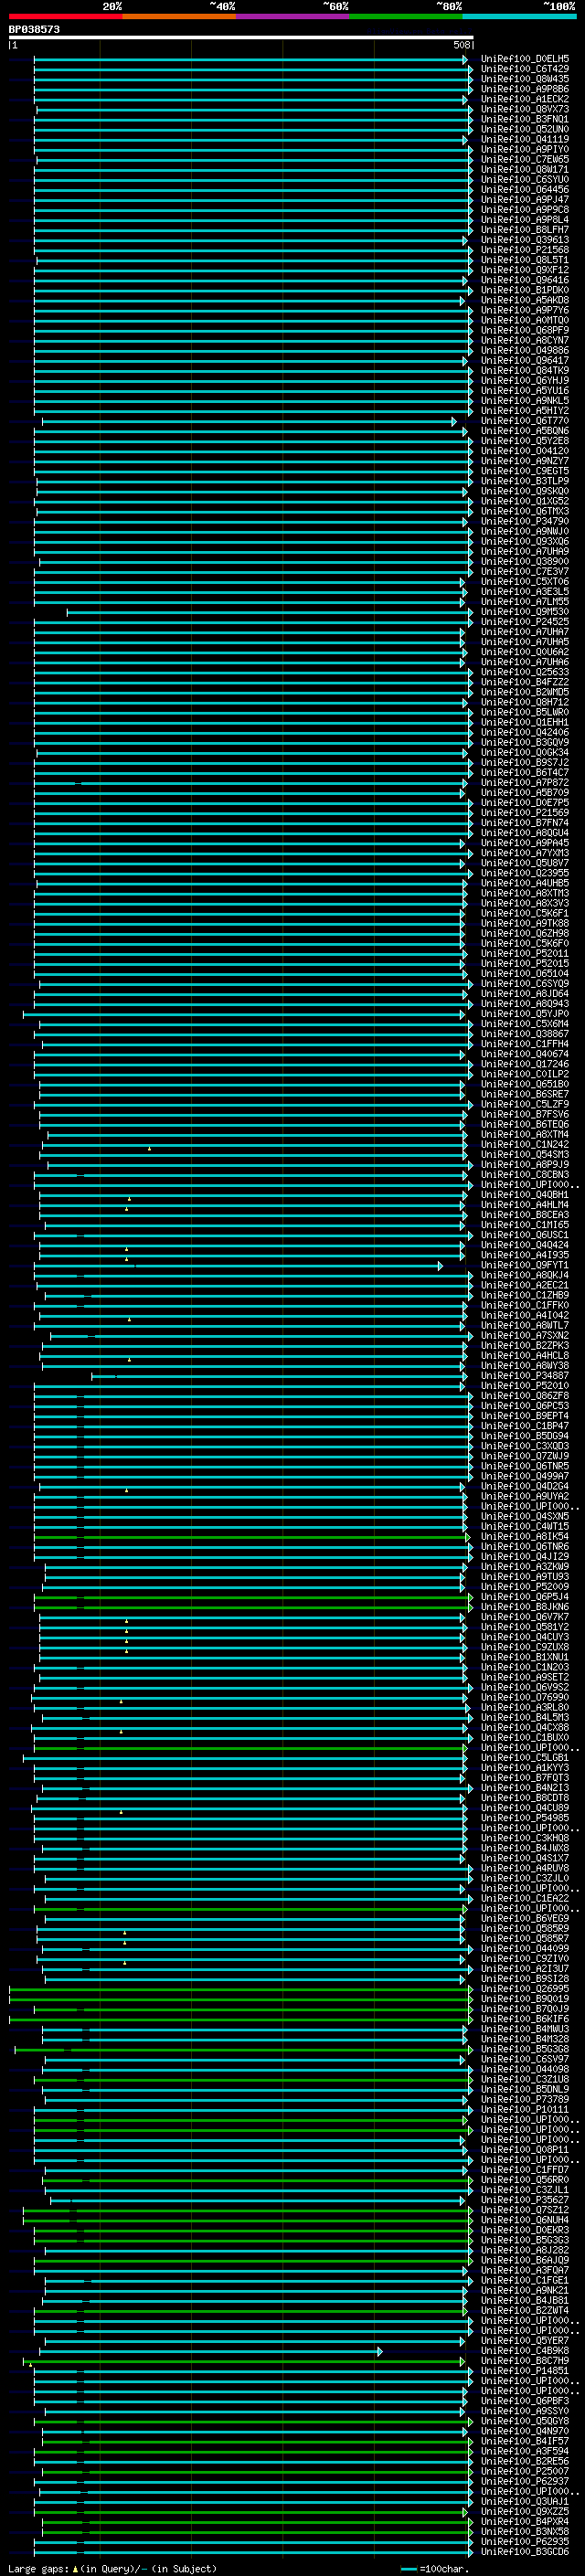Choose UniRef100_A5AKD8 in the hit list
Screen dimensions: 585x2576
tap(525, 300)
